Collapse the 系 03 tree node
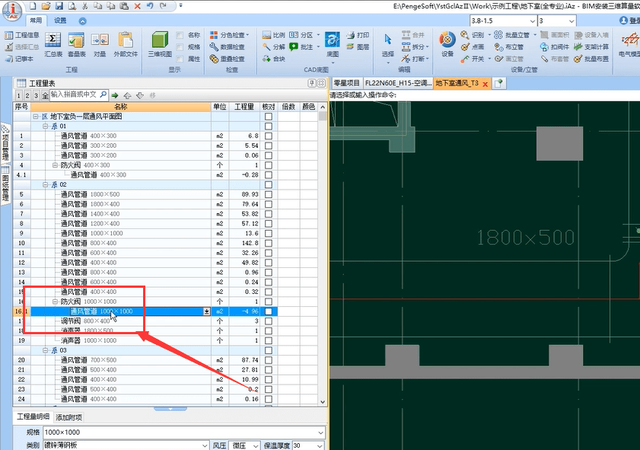Screen dimensions: 640x450 coord(46,350)
